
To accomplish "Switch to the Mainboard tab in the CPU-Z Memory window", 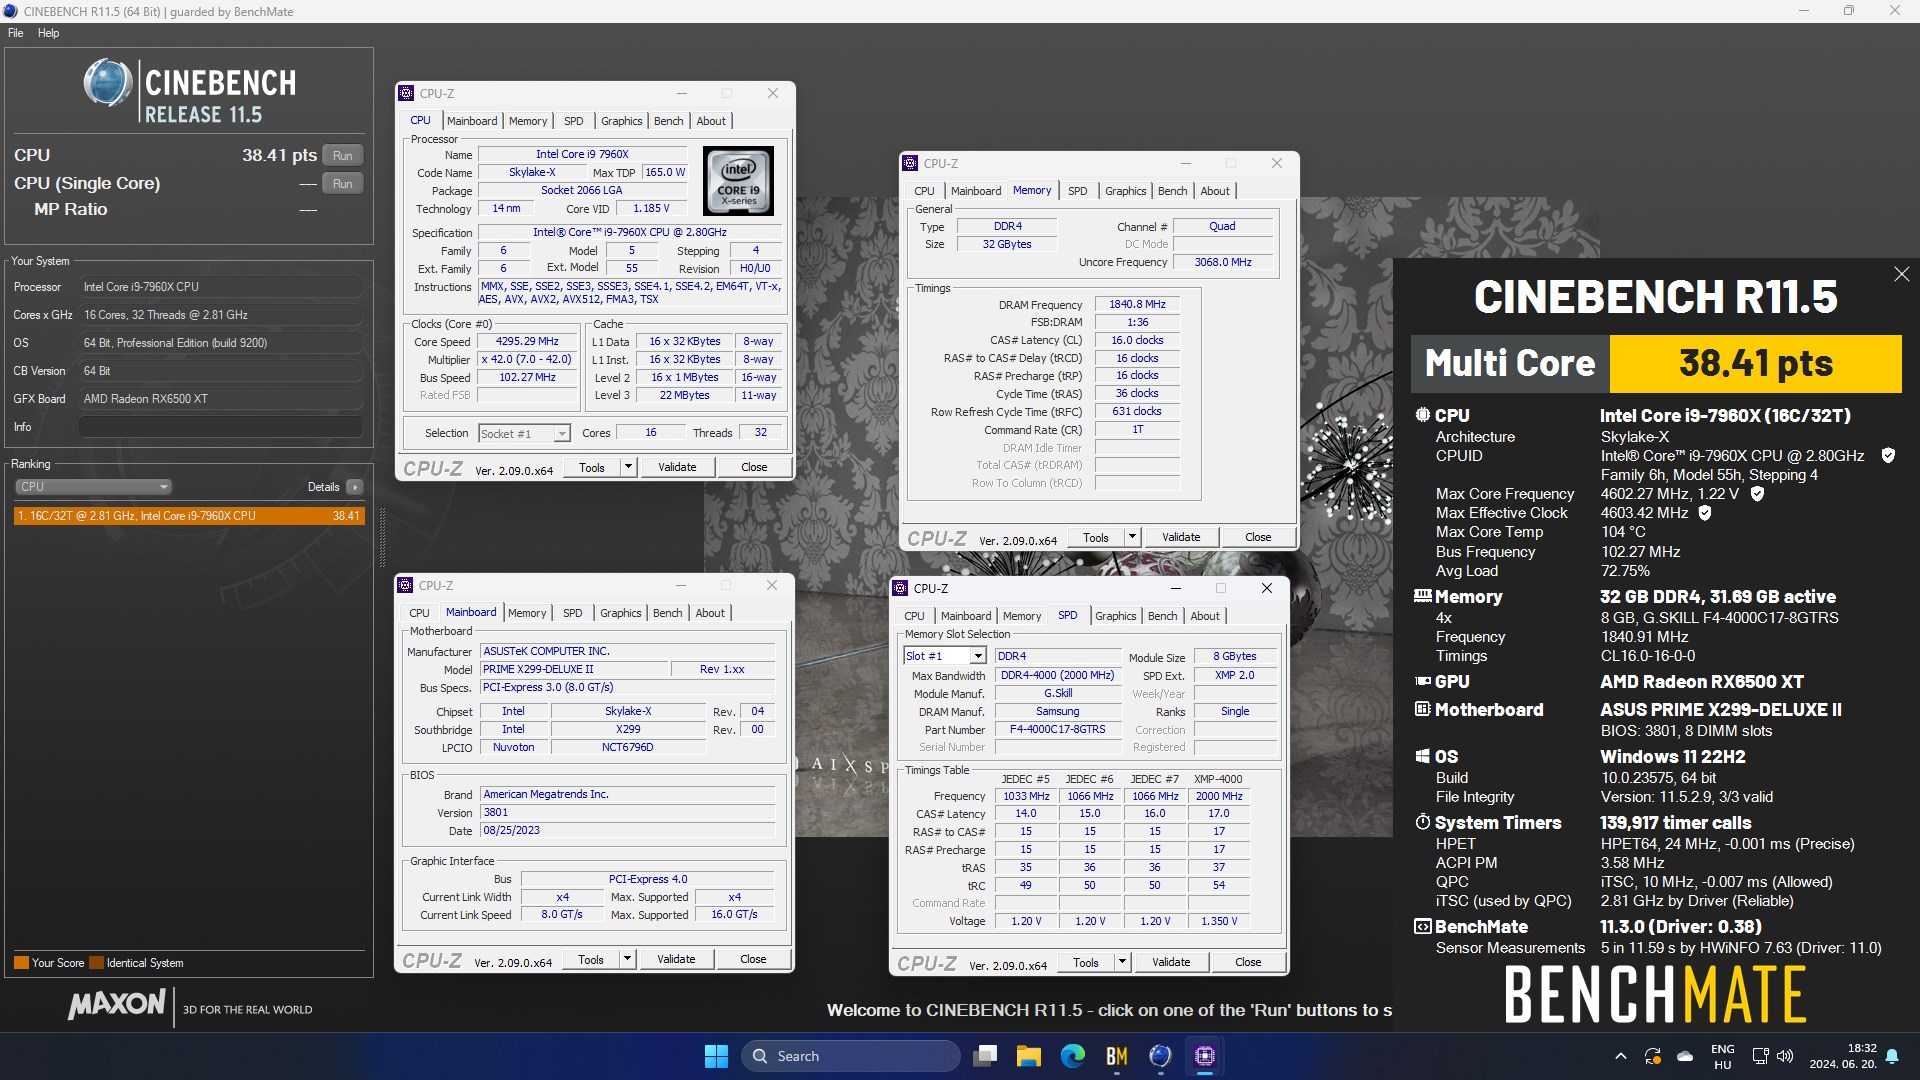I will click(x=975, y=191).
